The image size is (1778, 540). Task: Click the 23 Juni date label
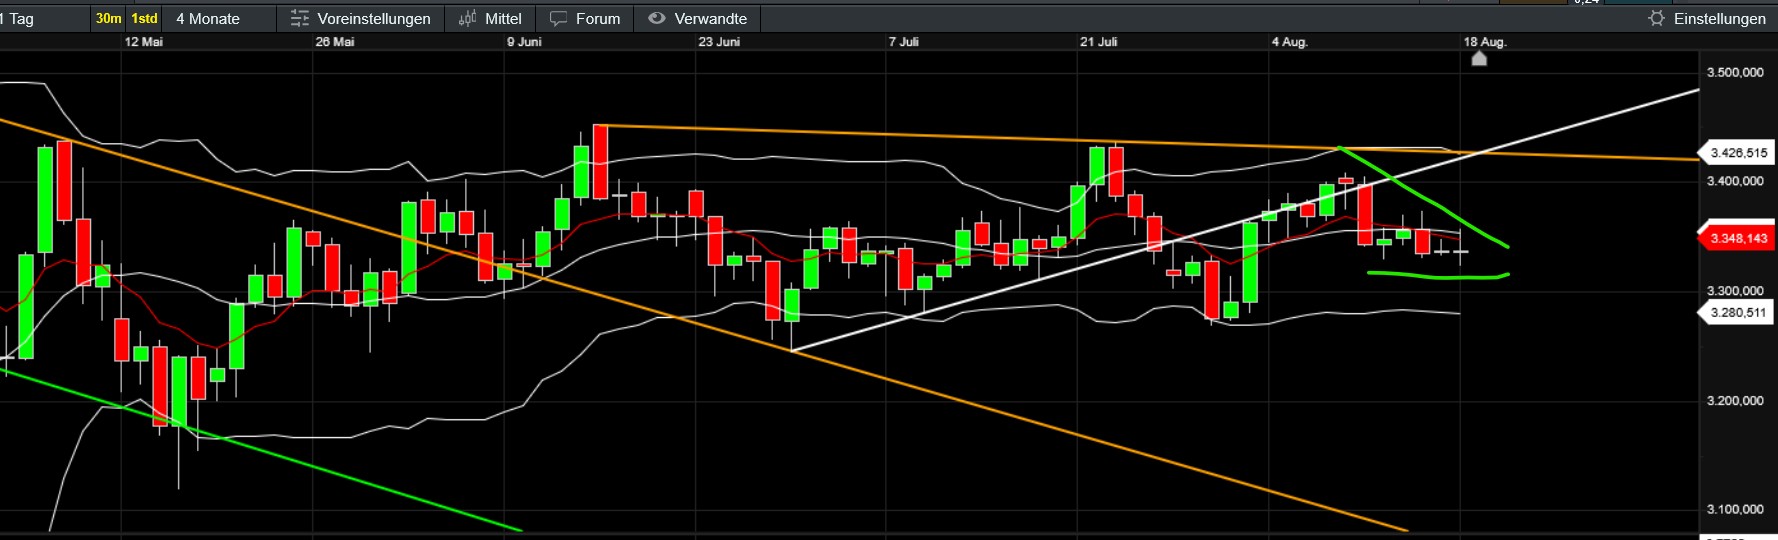click(x=719, y=42)
